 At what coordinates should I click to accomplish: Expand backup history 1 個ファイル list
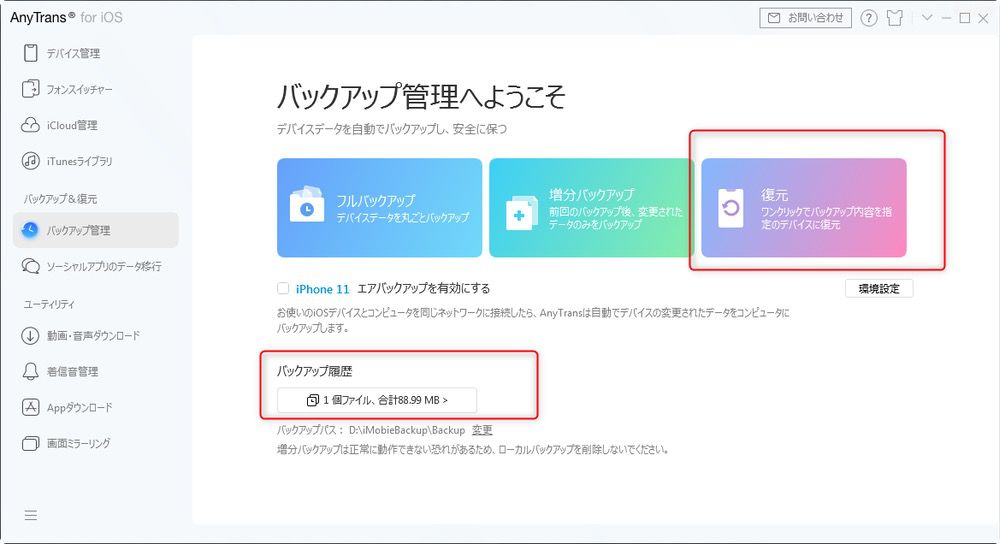coord(377,400)
